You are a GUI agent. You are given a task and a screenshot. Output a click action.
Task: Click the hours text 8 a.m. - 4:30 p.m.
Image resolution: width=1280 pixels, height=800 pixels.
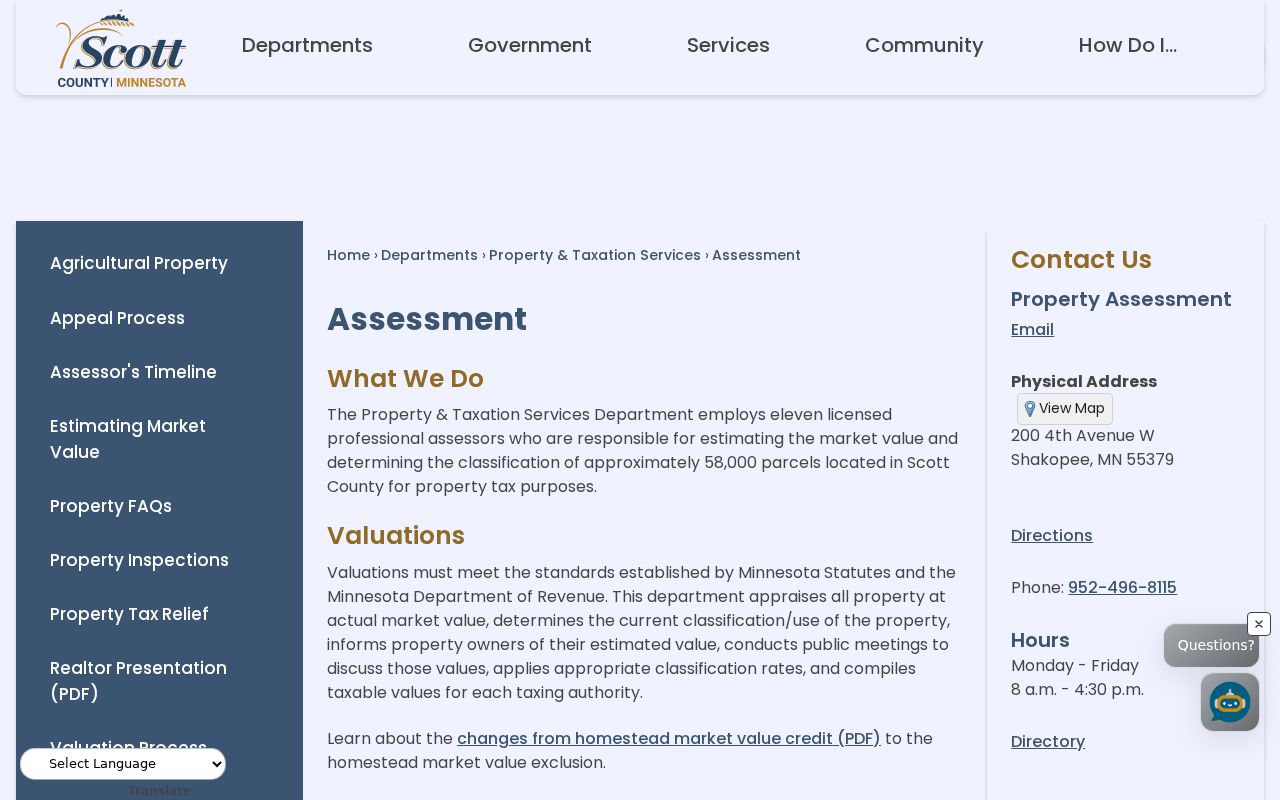tap(1077, 690)
